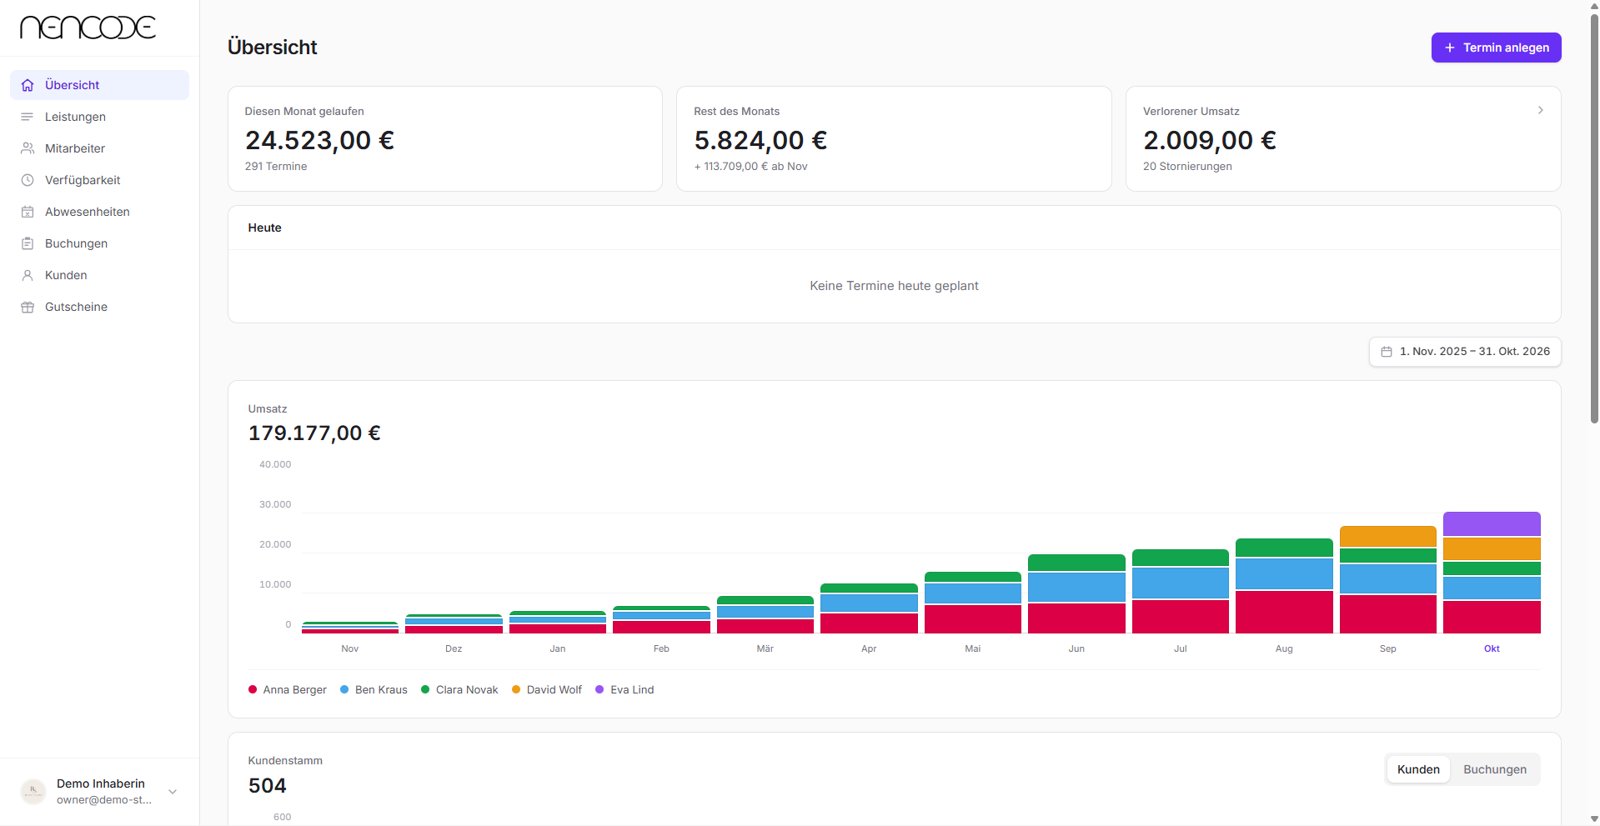Toggle Clara Novak series in legend
The height and width of the screenshot is (826, 1600).
pyautogui.click(x=460, y=690)
